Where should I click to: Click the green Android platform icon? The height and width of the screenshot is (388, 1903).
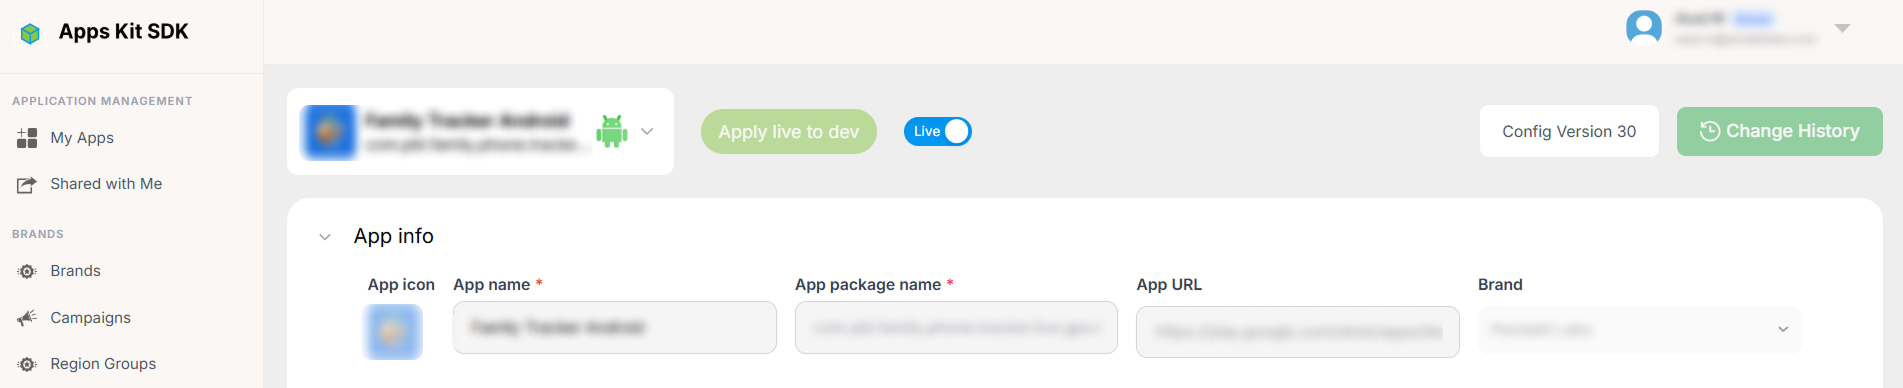pyautogui.click(x=612, y=131)
